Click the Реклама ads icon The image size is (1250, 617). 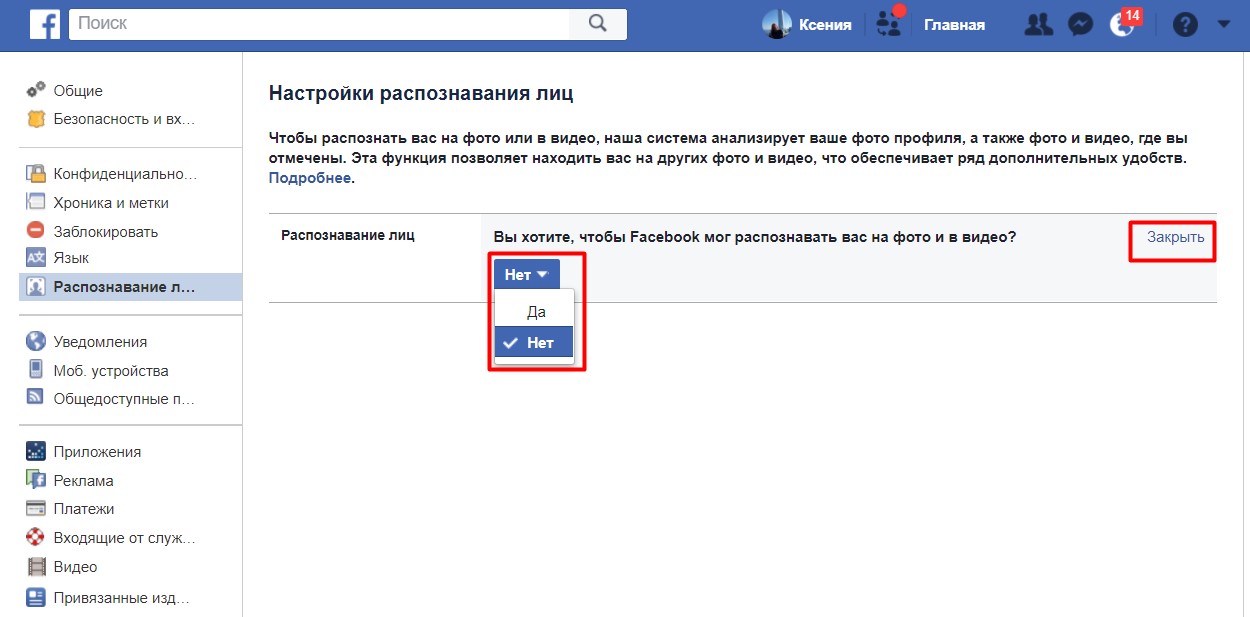[x=36, y=480]
